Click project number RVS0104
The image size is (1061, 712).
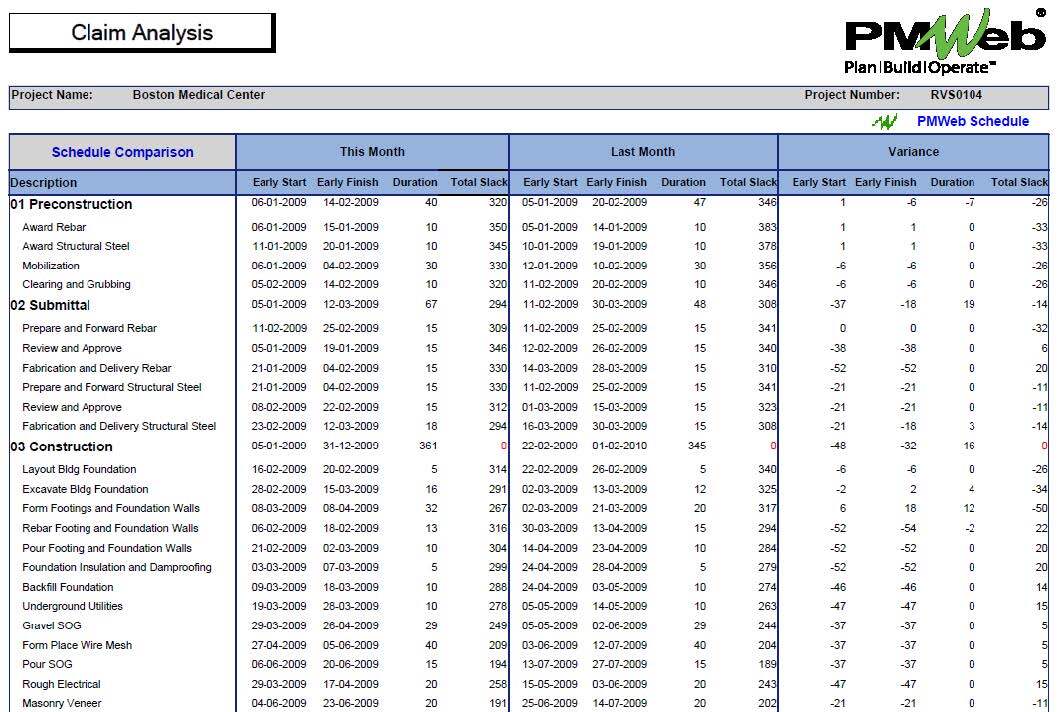(956, 96)
